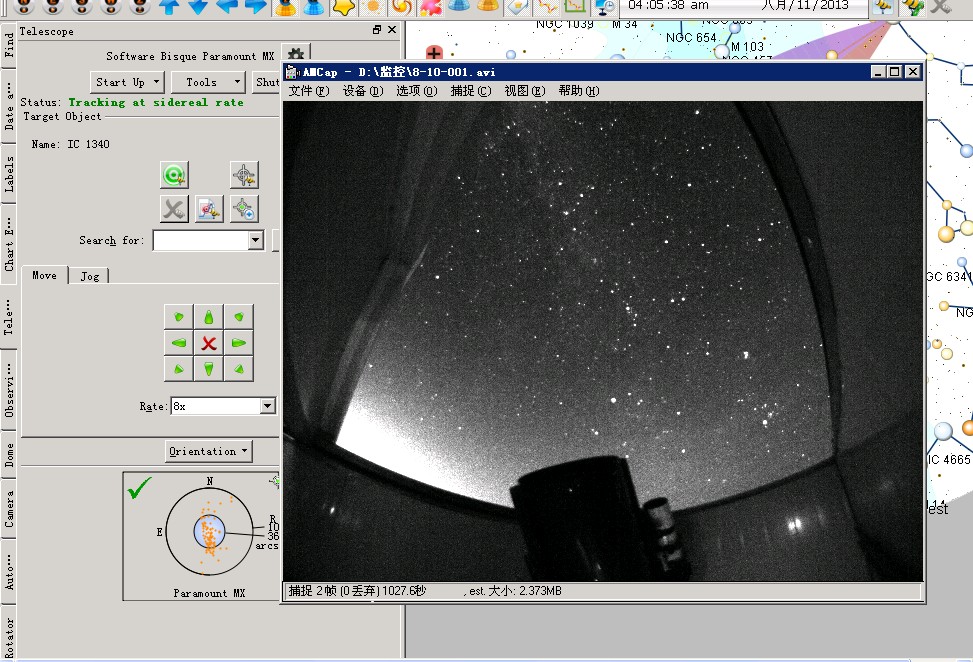This screenshot has height=662, width=973.
Task: Open the Autoguider side tab
Action: (x=9, y=571)
